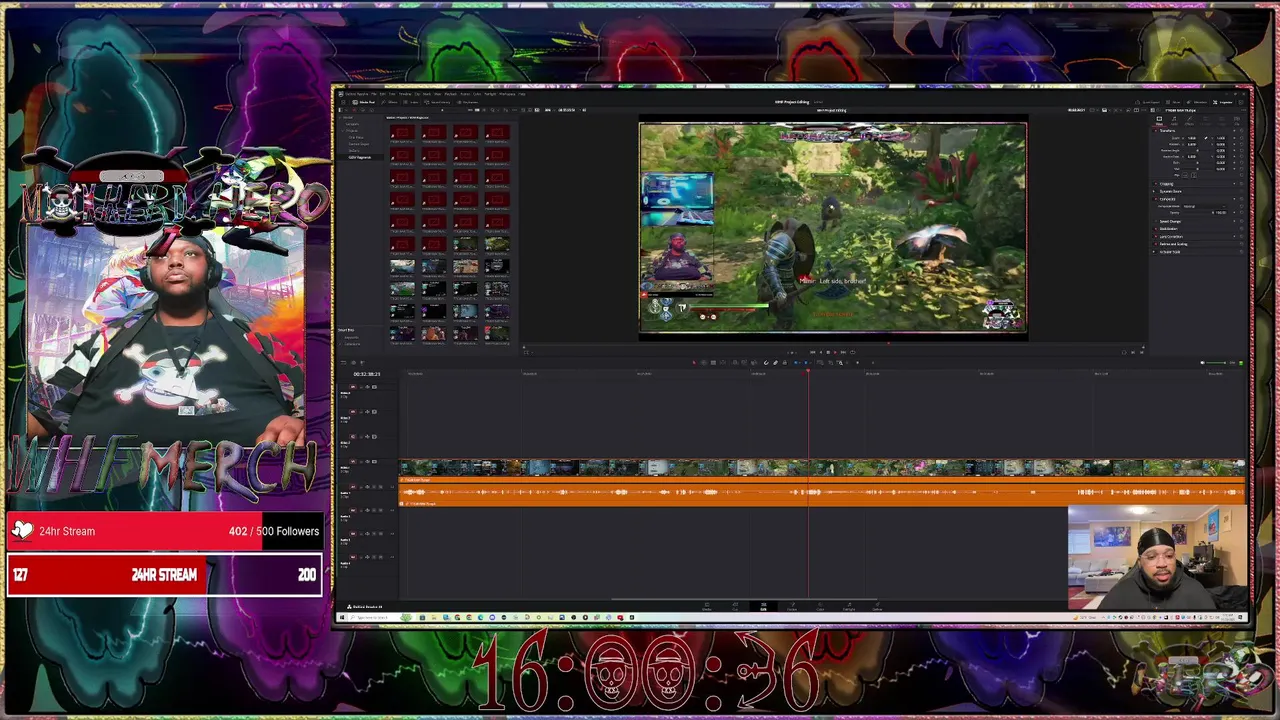Reset the Cropping section in Inspector
Screen dimensions: 1280x720
[x=1241, y=184]
